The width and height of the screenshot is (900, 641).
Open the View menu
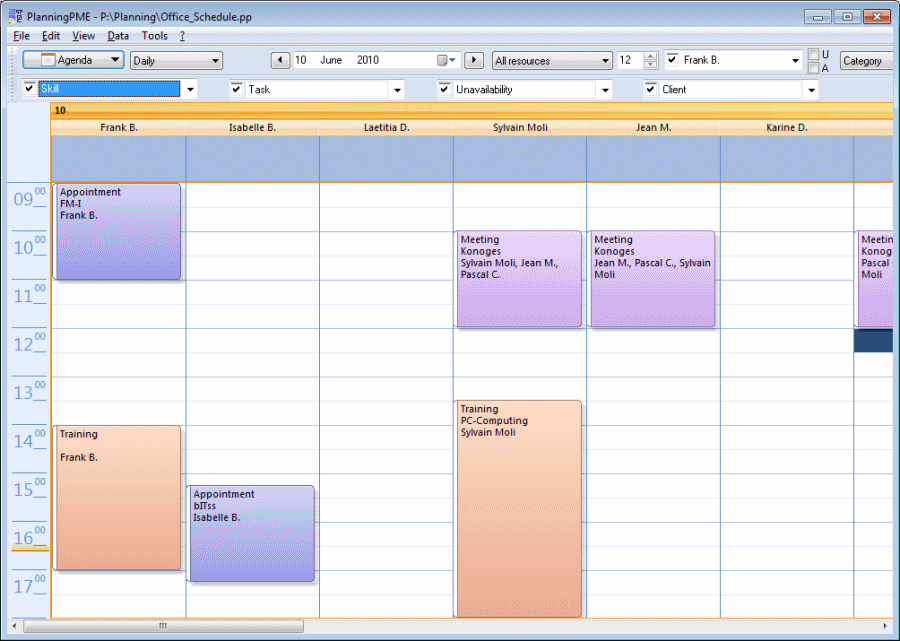point(83,36)
